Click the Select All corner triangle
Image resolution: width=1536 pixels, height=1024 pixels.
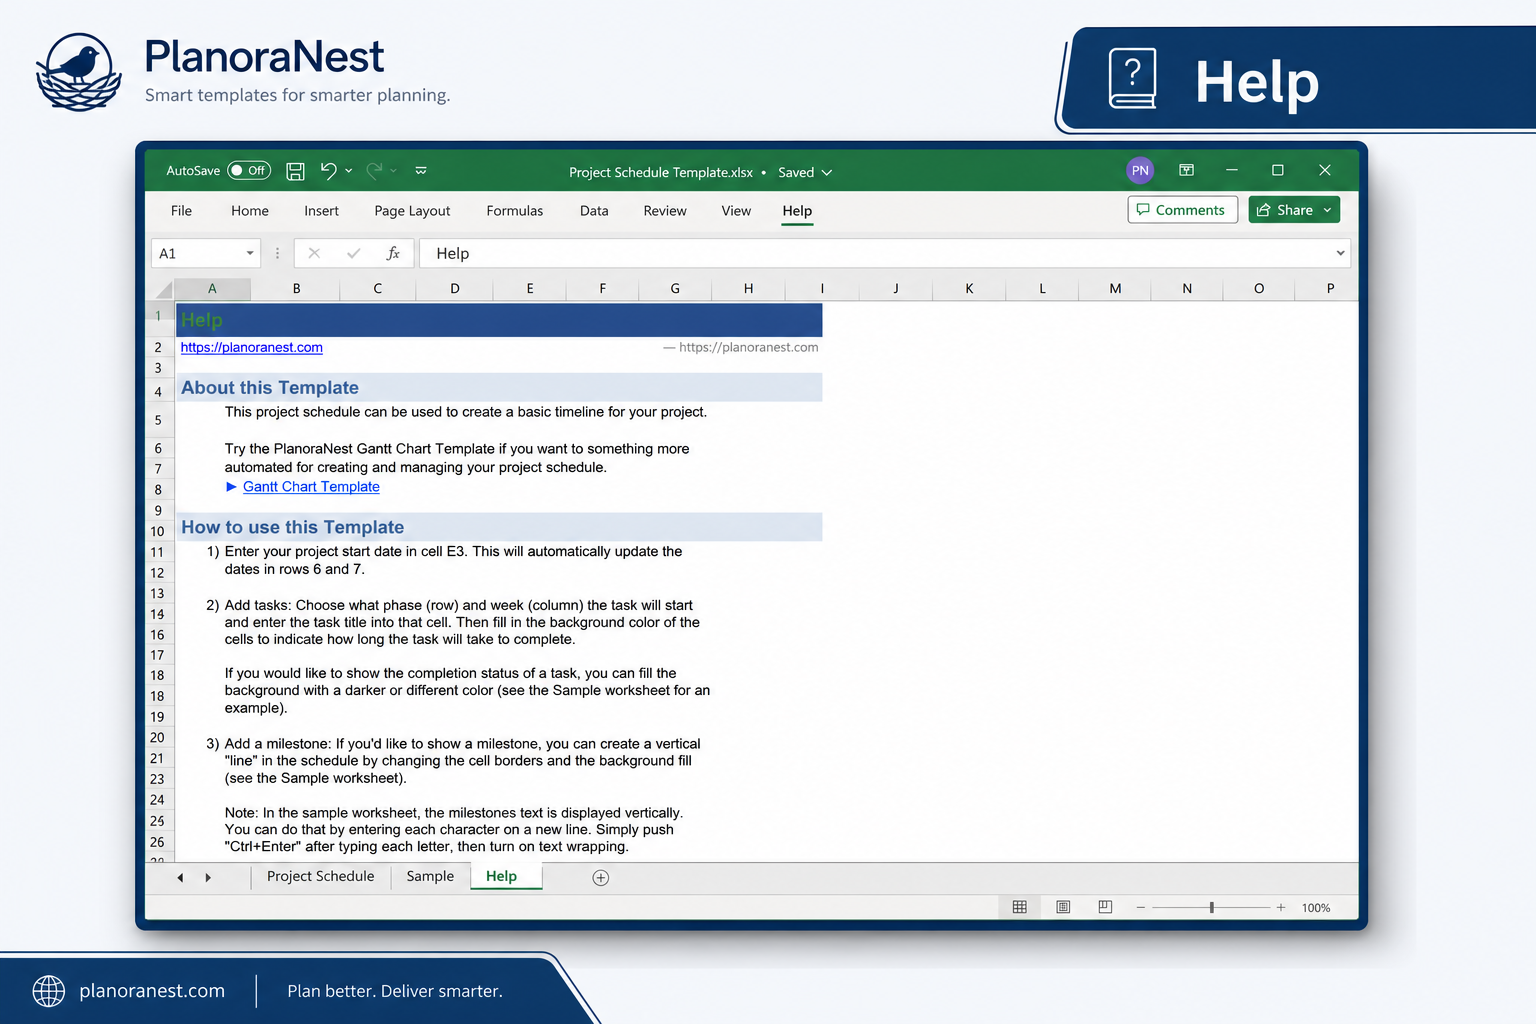(x=164, y=289)
